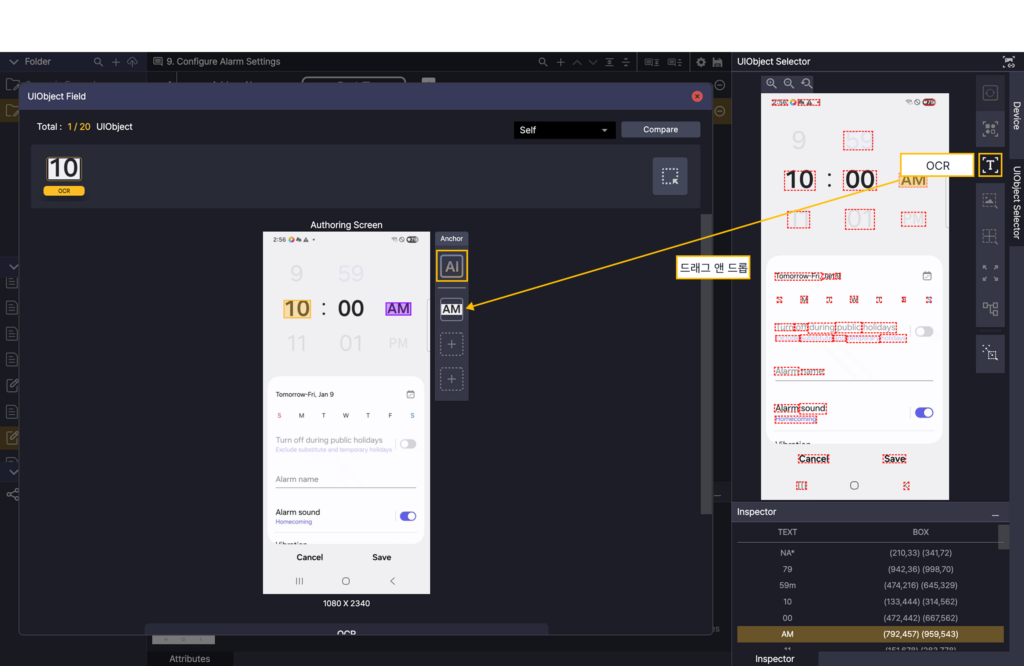Zoom in on the UIObject Selector preview
This screenshot has width=1024, height=666.
pyautogui.click(x=771, y=84)
